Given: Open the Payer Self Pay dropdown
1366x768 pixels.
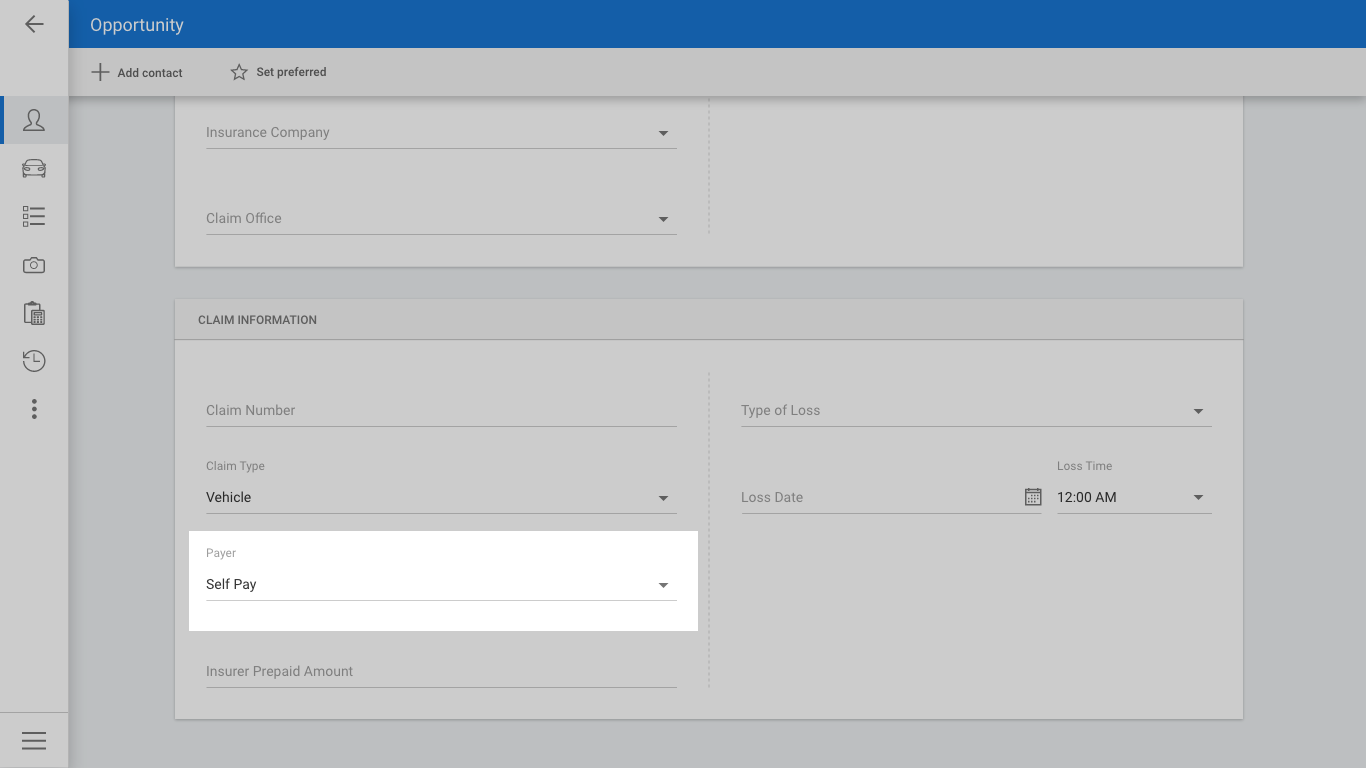Looking at the screenshot, I should point(441,584).
